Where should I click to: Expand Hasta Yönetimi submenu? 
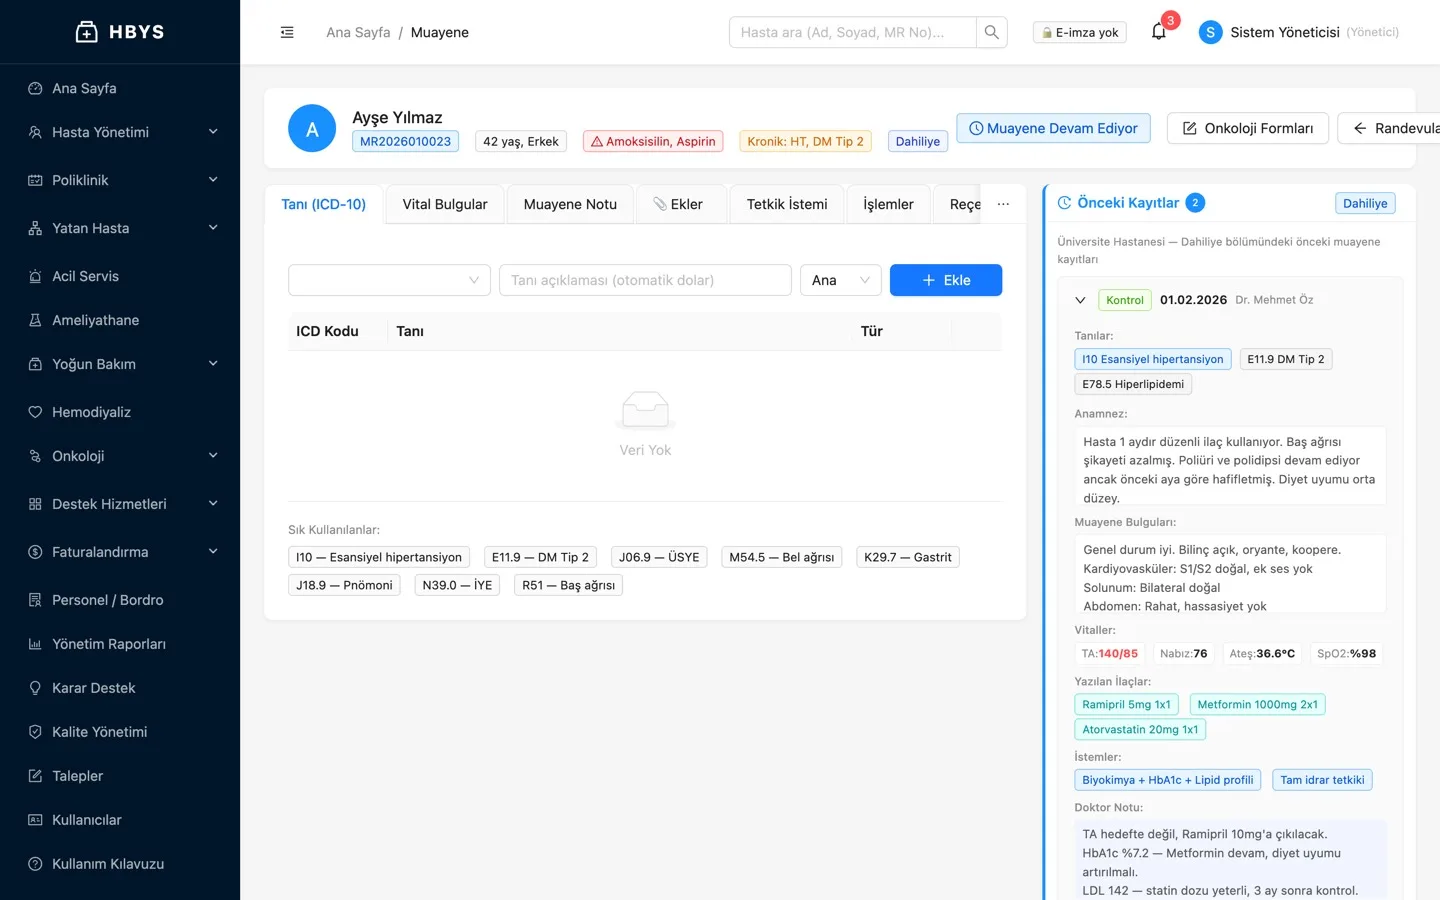click(120, 132)
